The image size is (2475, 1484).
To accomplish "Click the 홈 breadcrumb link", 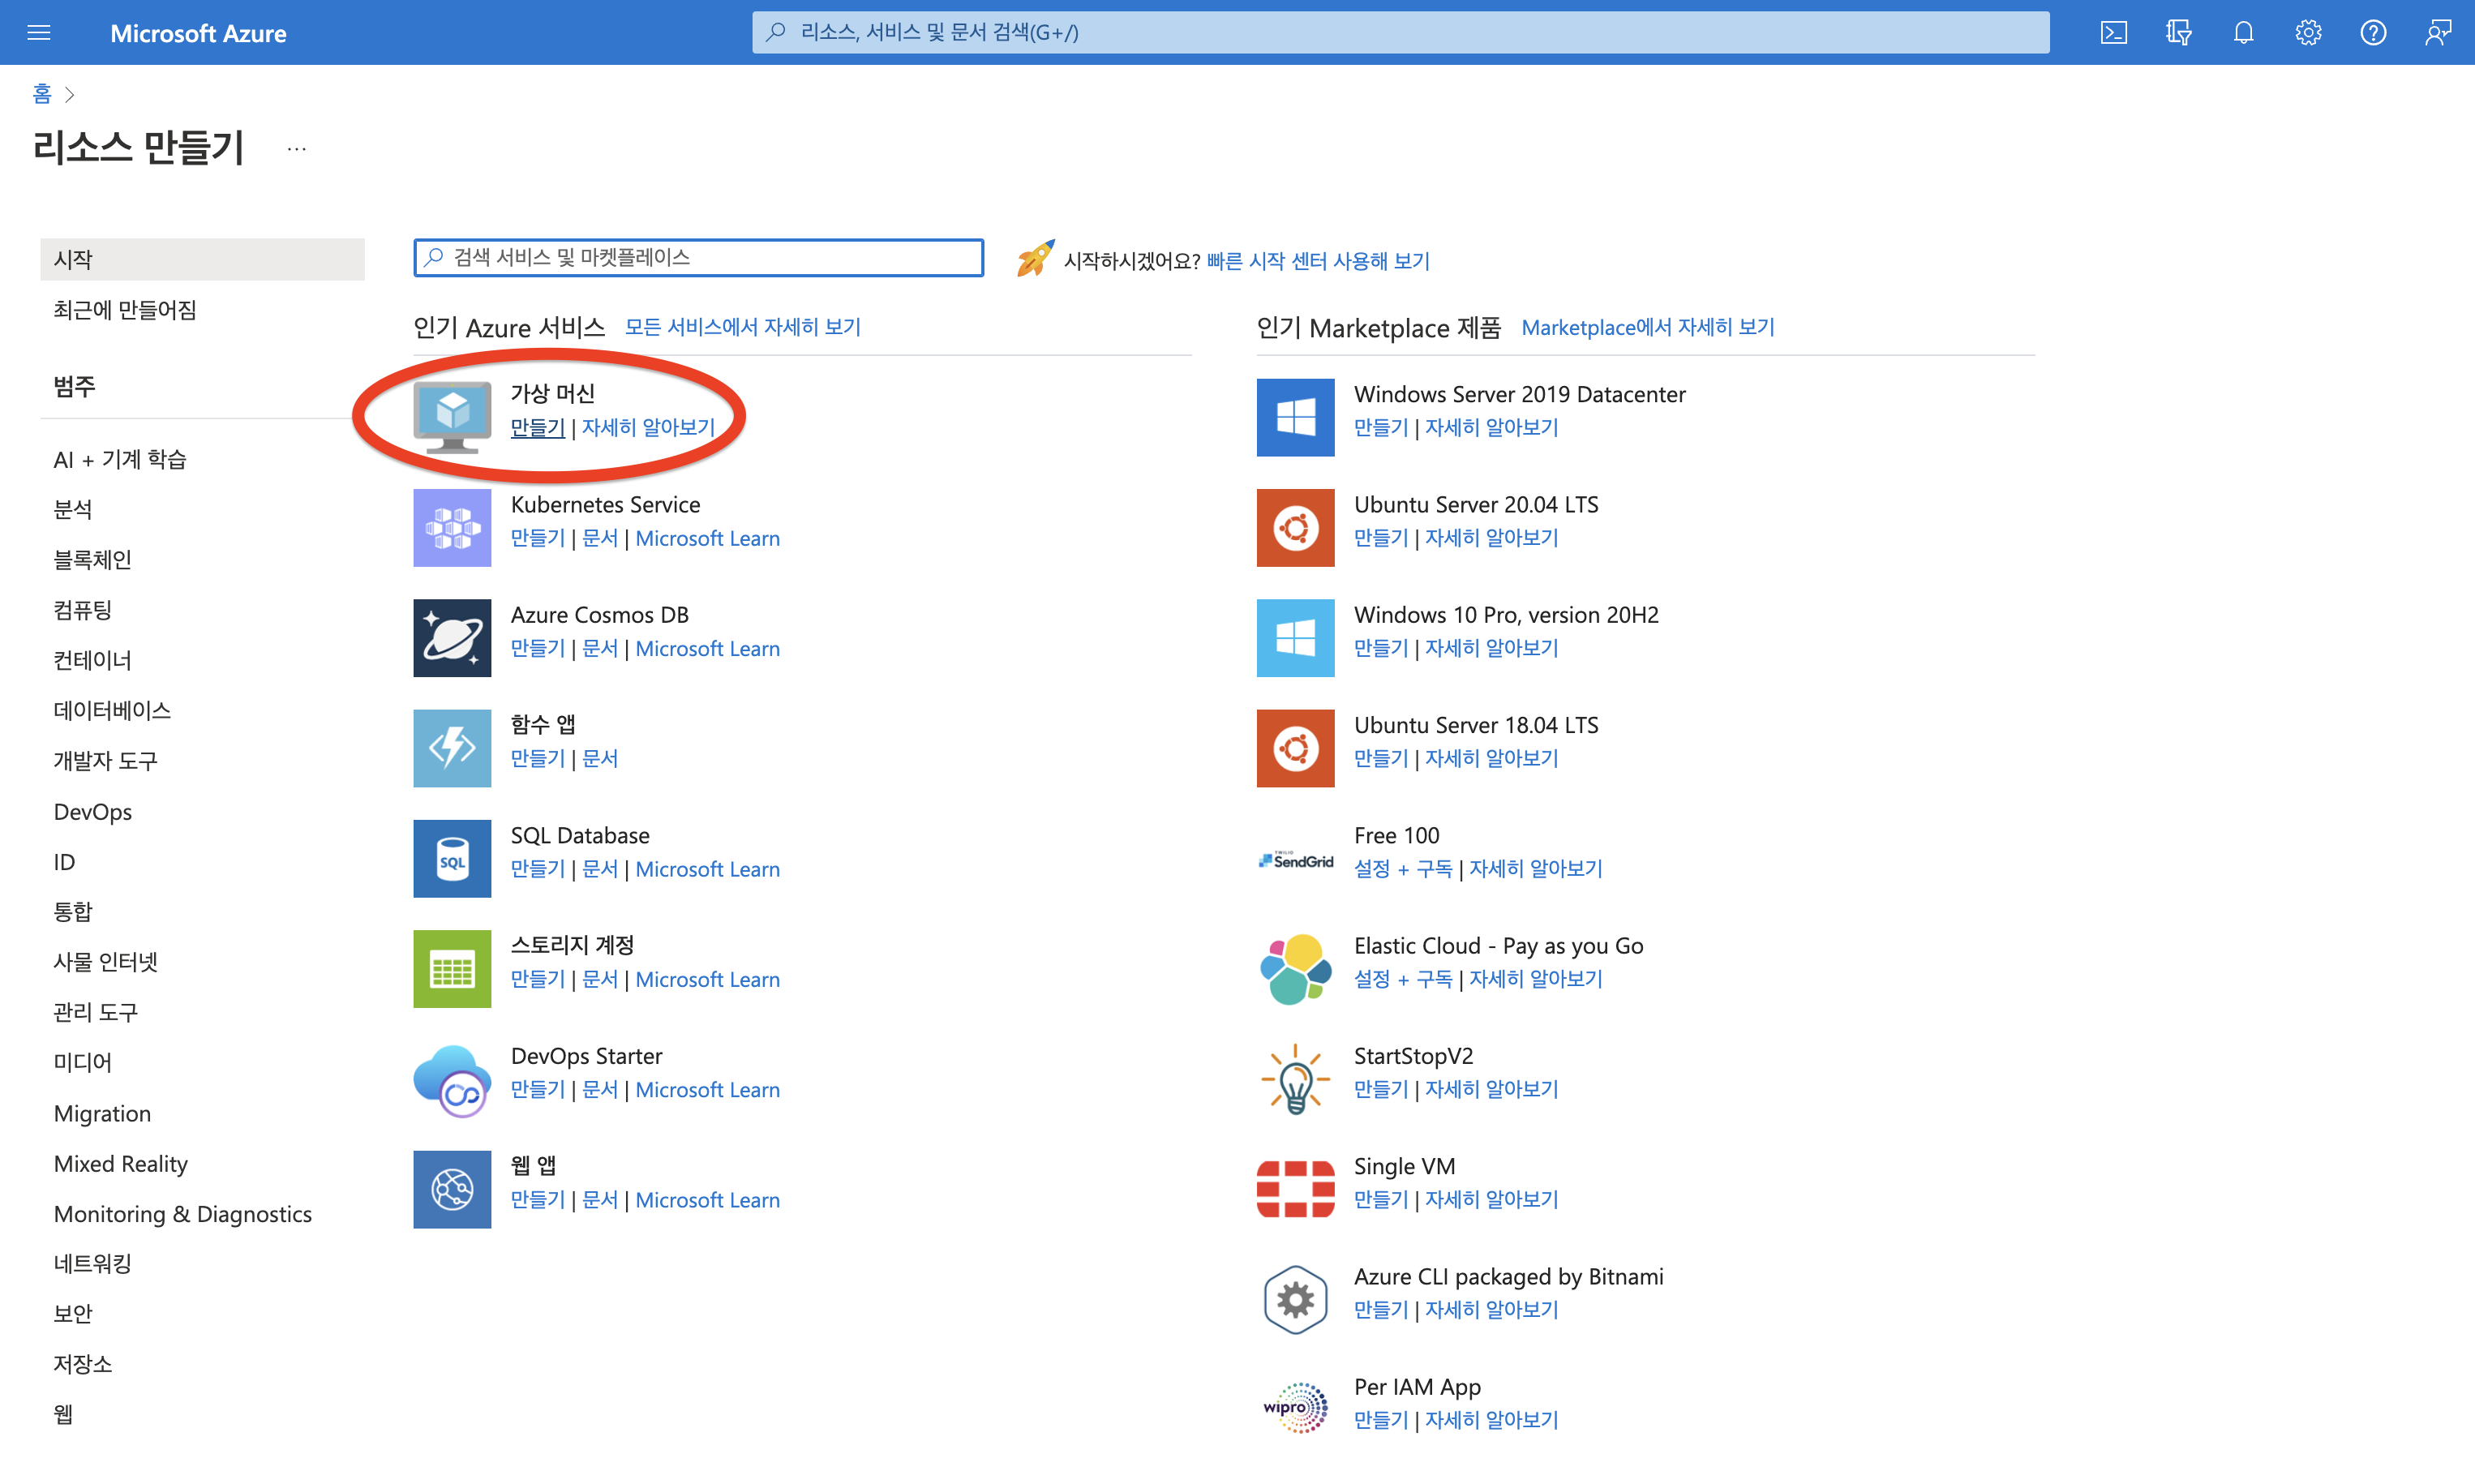I will pyautogui.click(x=41, y=93).
